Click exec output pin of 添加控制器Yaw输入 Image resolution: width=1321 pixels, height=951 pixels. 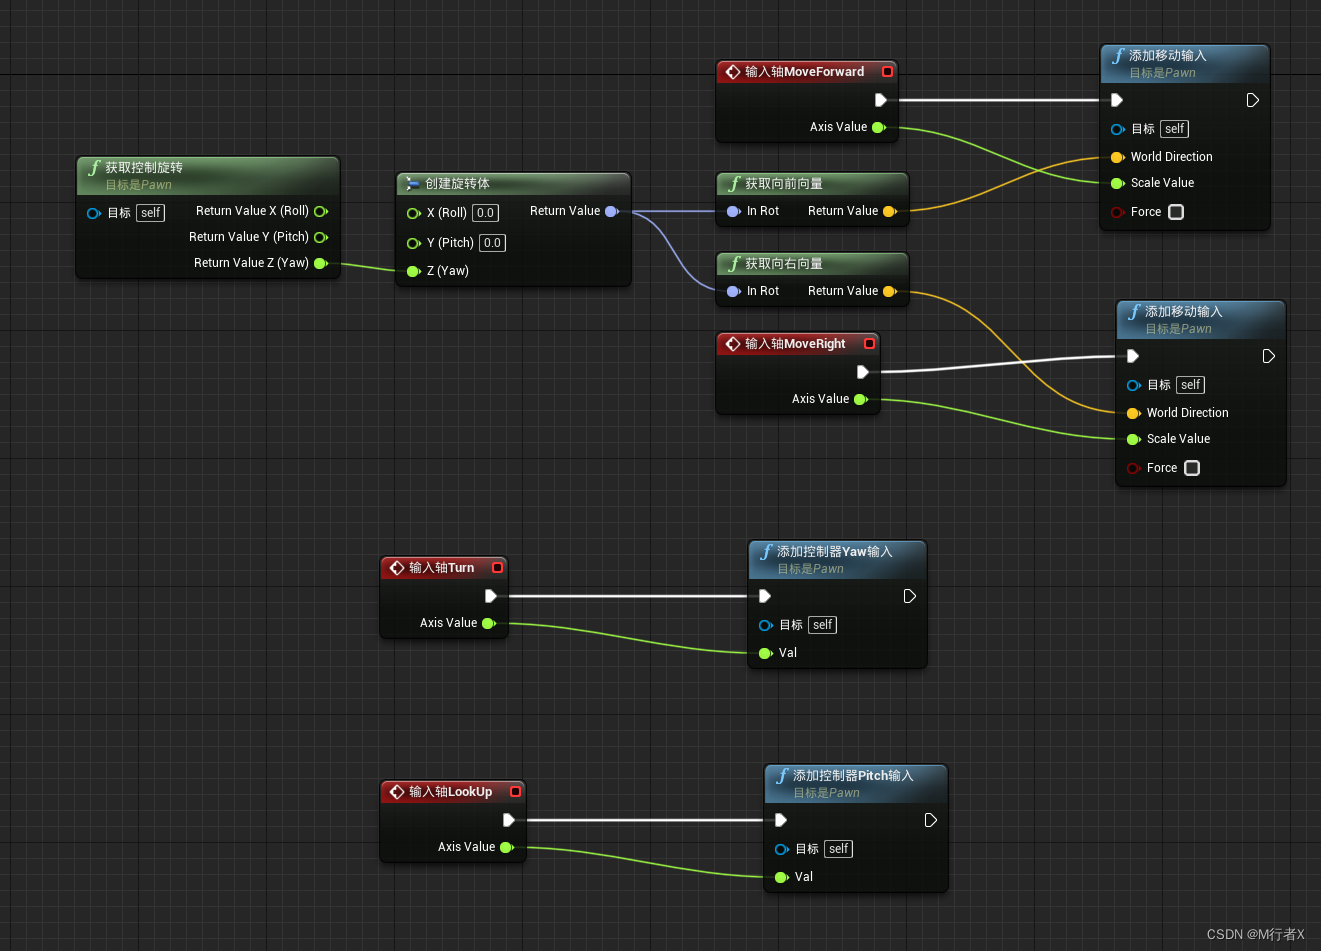pyautogui.click(x=910, y=596)
